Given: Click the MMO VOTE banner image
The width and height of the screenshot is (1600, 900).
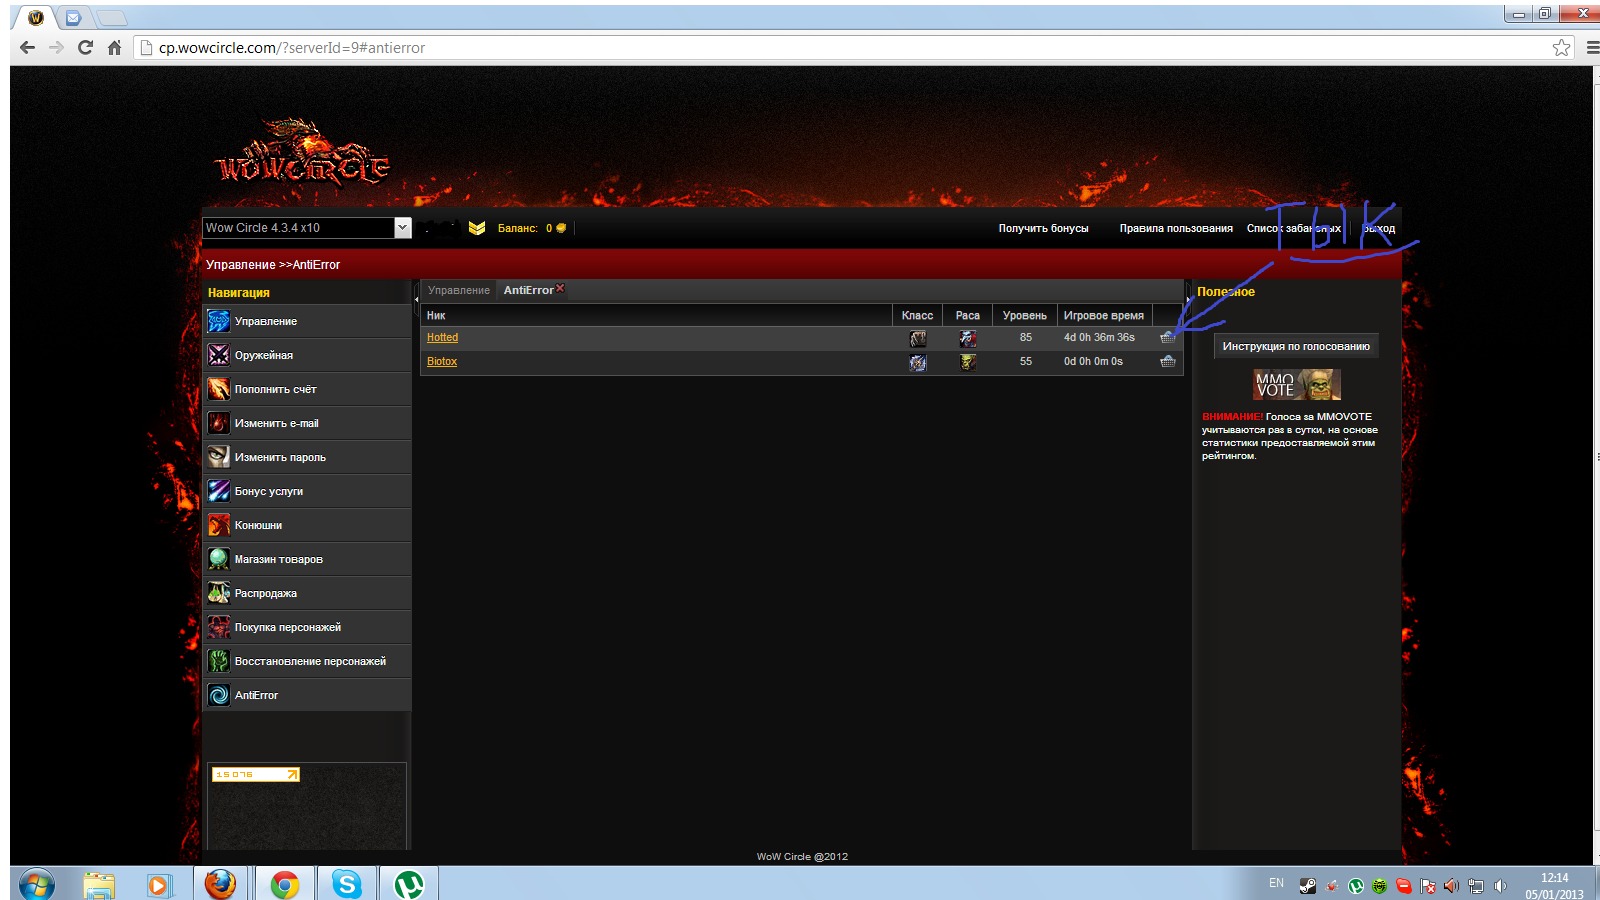Looking at the screenshot, I should click(1296, 384).
